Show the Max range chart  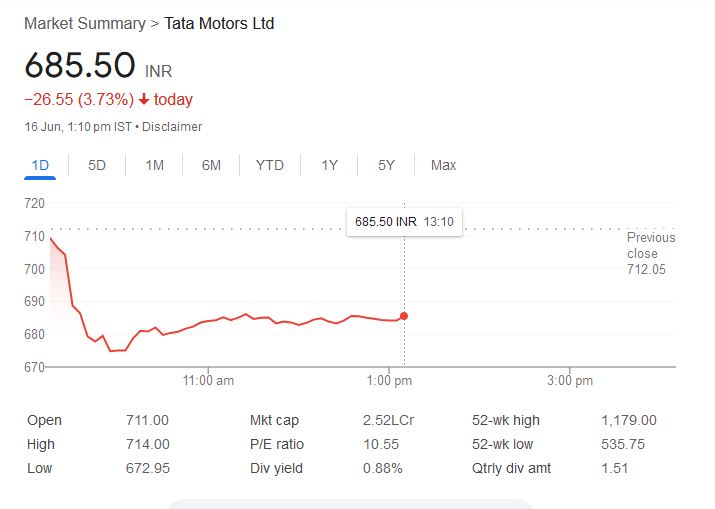click(443, 165)
